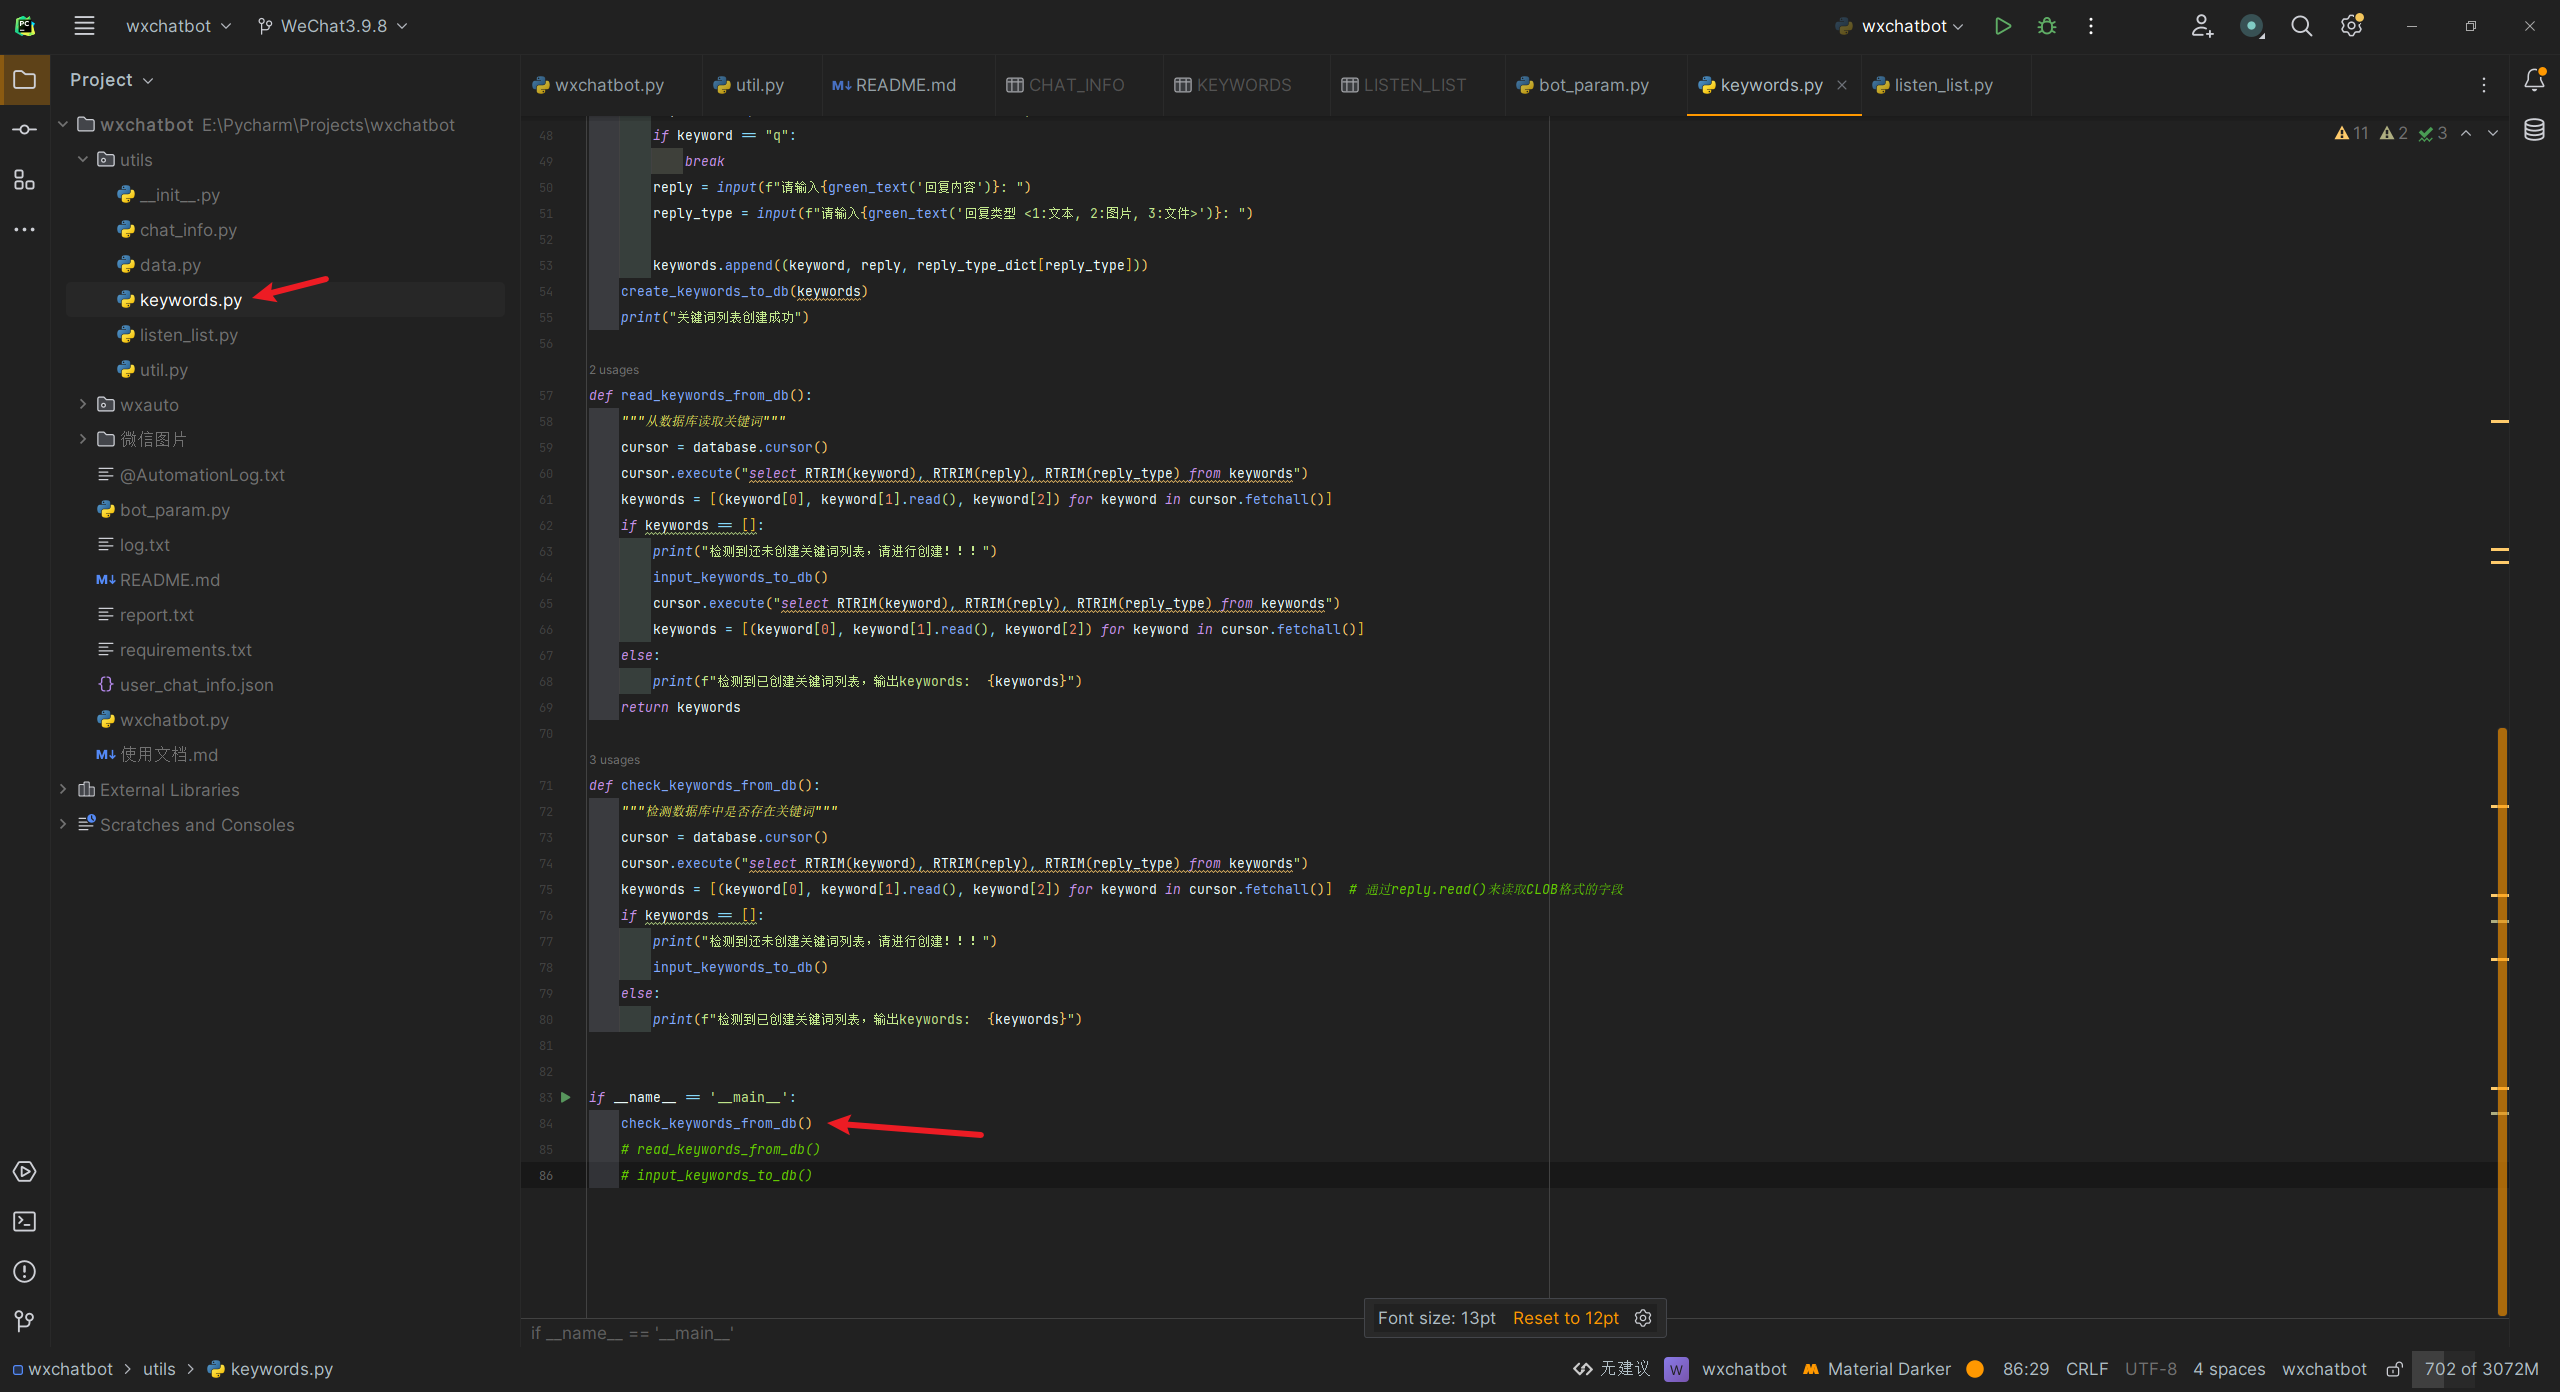Open the Structure tool window
The image size is (2560, 1392).
(x=25, y=180)
